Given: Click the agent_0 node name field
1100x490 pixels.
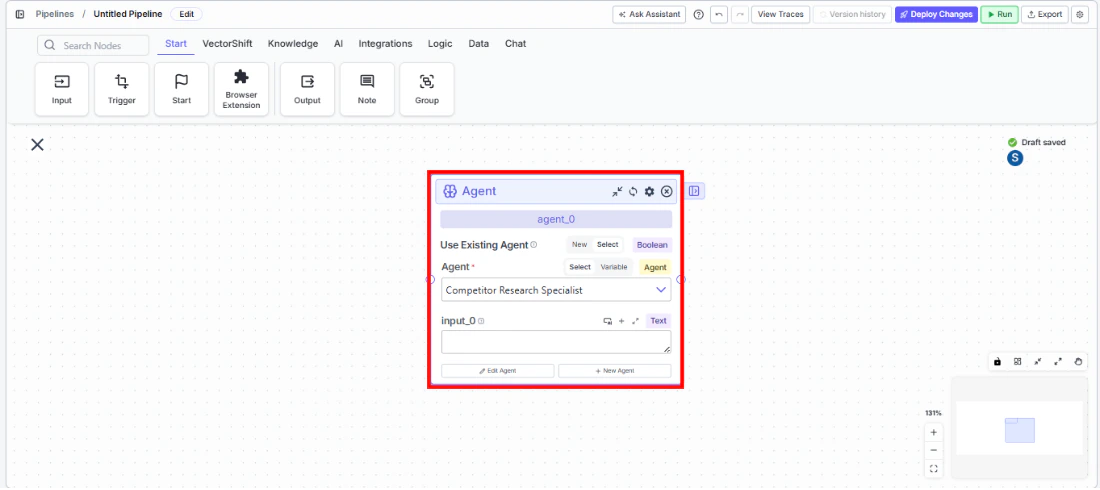Looking at the screenshot, I should point(556,219).
